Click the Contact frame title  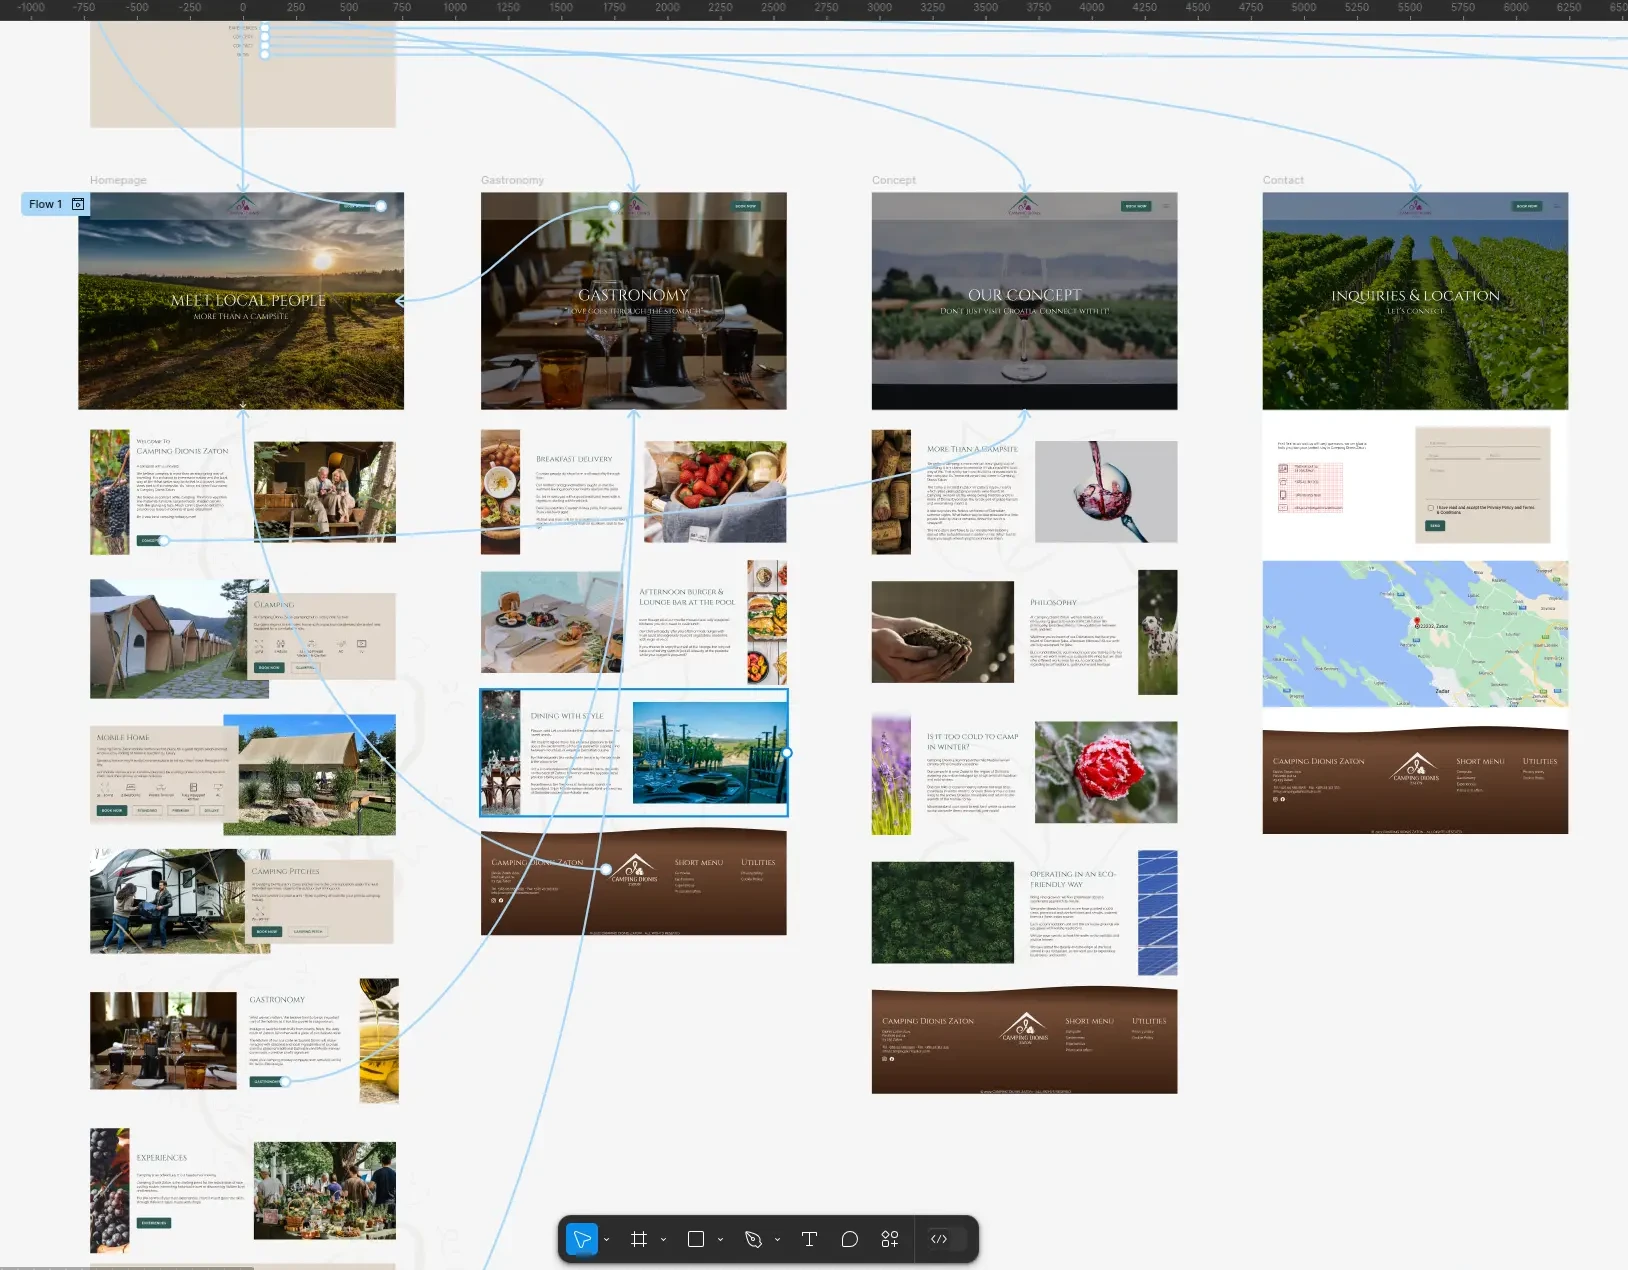pyautogui.click(x=1283, y=180)
